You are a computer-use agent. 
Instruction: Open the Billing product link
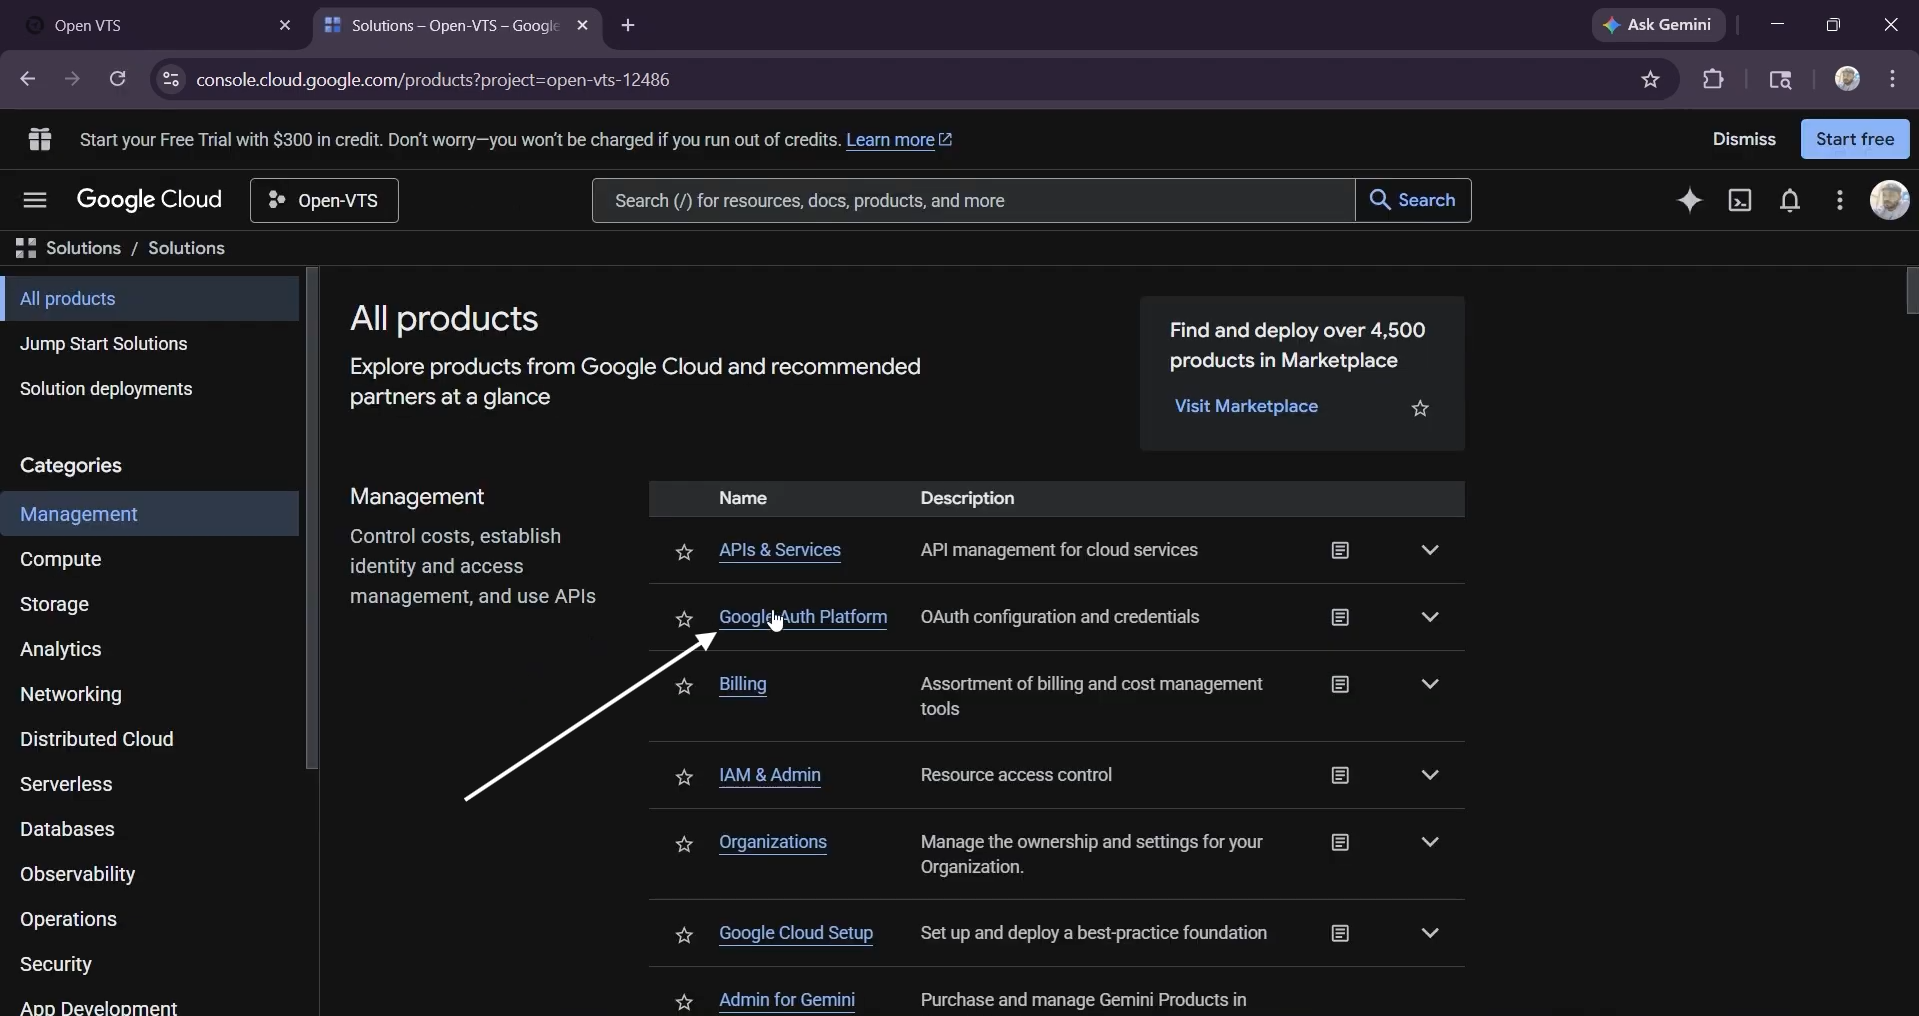(x=743, y=685)
